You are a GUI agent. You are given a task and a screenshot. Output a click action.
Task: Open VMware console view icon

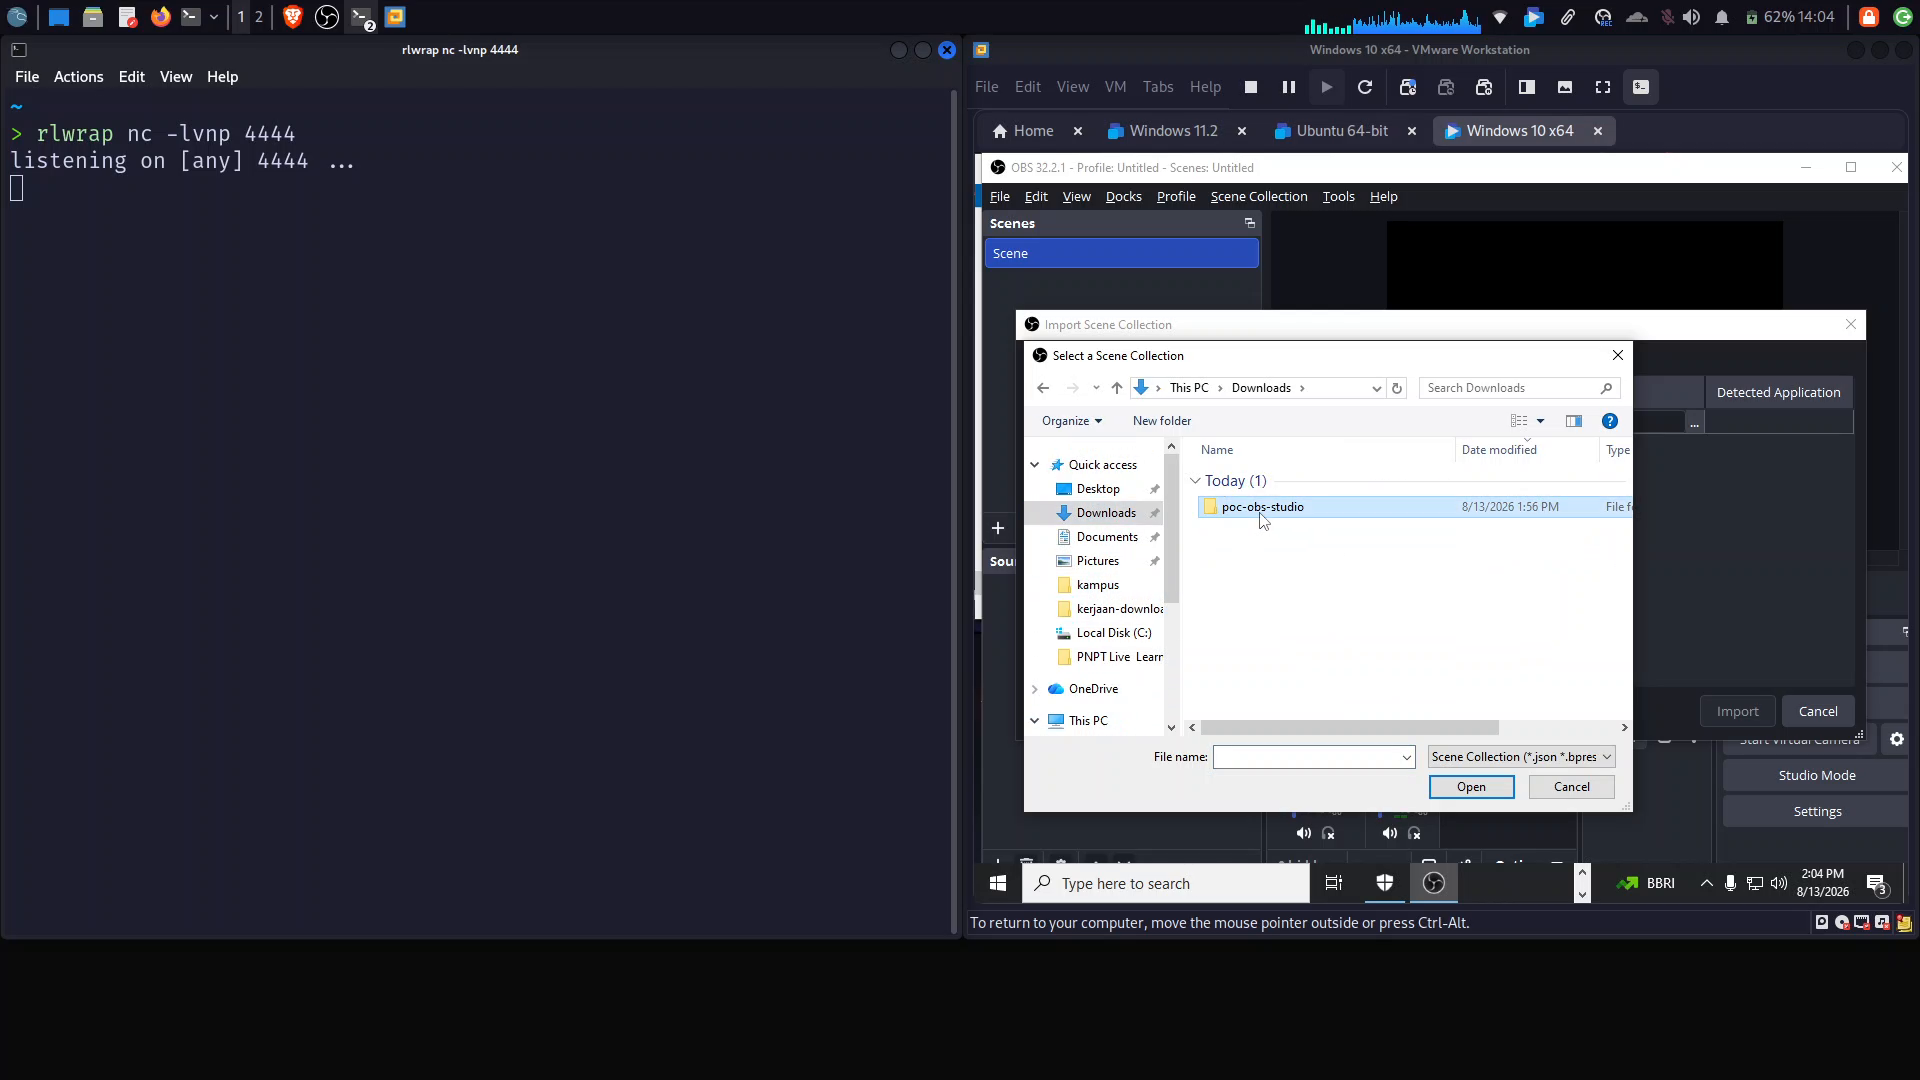pos(1640,87)
